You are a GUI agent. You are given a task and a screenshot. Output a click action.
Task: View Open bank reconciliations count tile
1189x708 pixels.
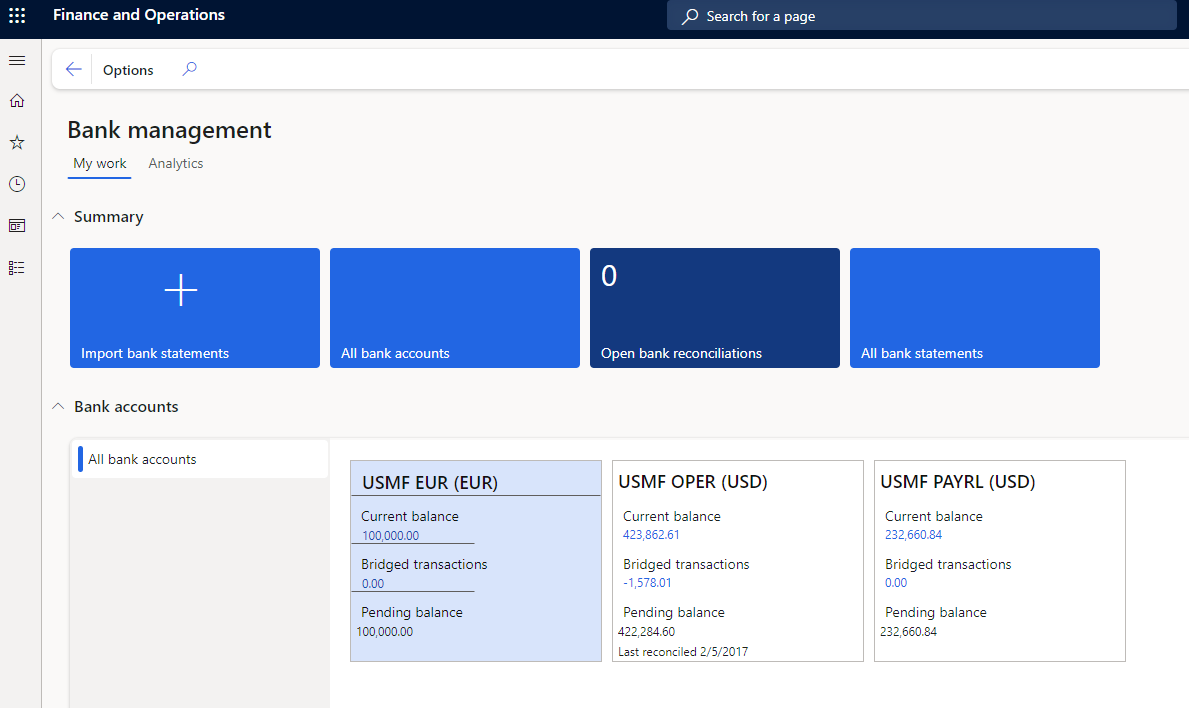714,307
